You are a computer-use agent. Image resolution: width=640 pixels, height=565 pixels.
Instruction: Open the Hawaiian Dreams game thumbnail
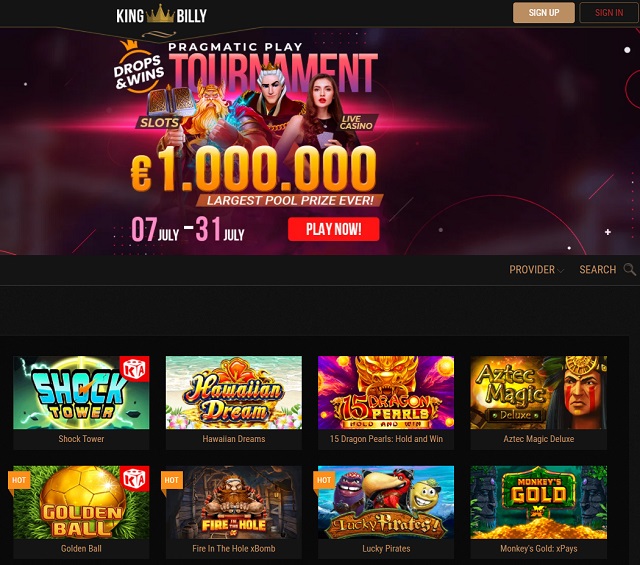coord(234,392)
